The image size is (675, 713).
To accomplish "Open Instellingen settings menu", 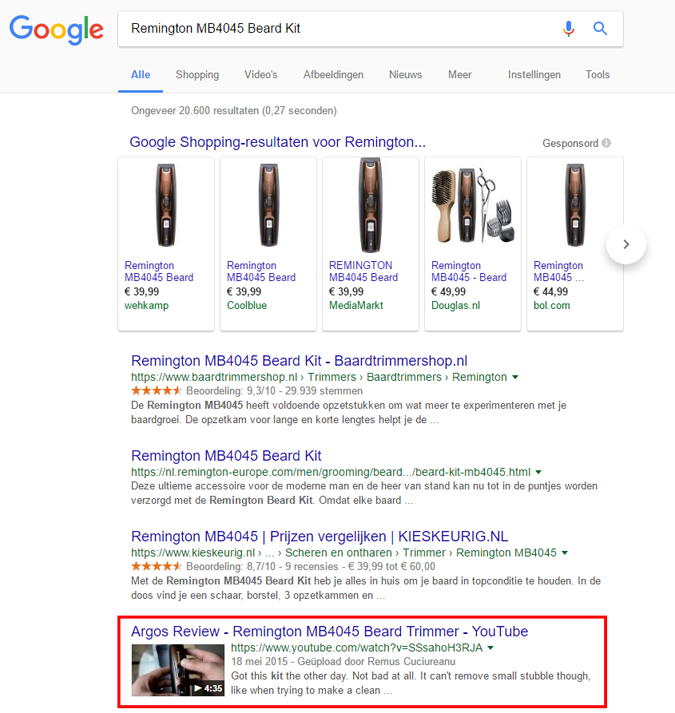I will (x=534, y=75).
